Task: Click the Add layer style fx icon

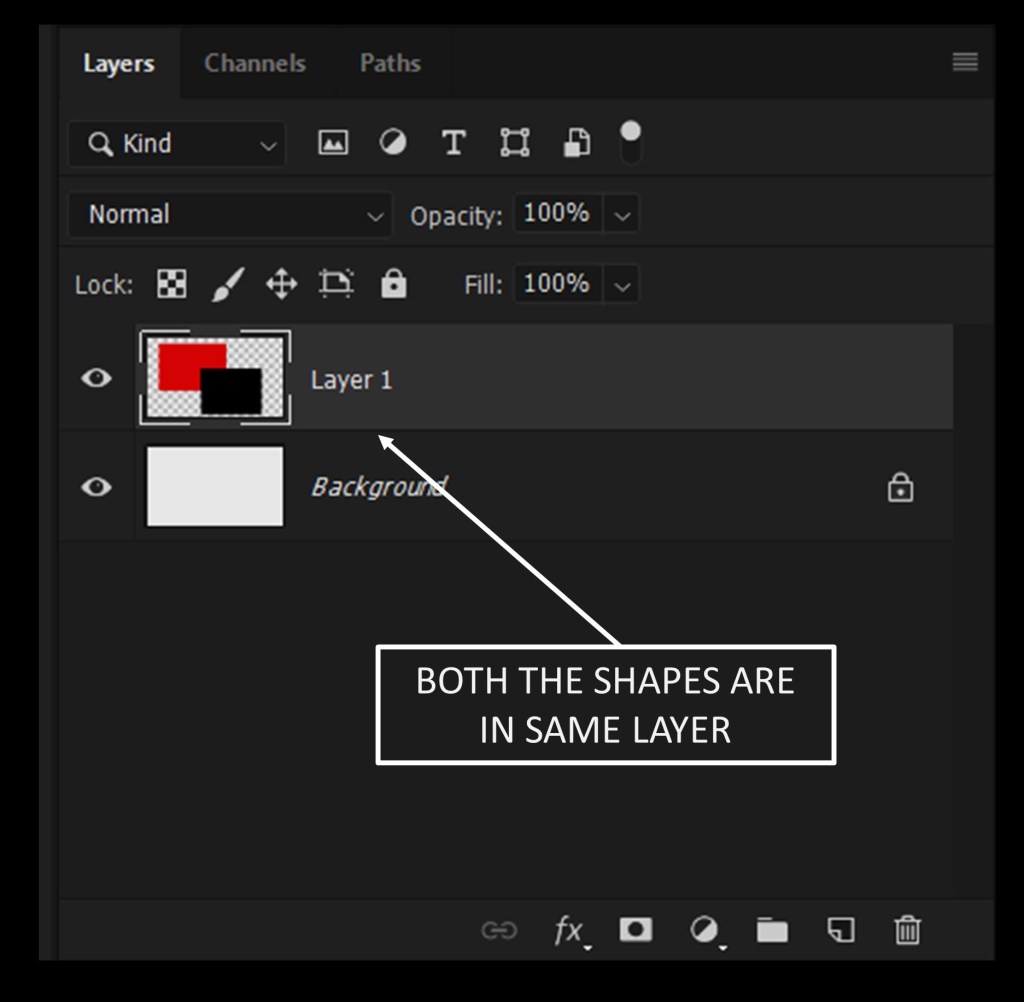Action: (569, 931)
